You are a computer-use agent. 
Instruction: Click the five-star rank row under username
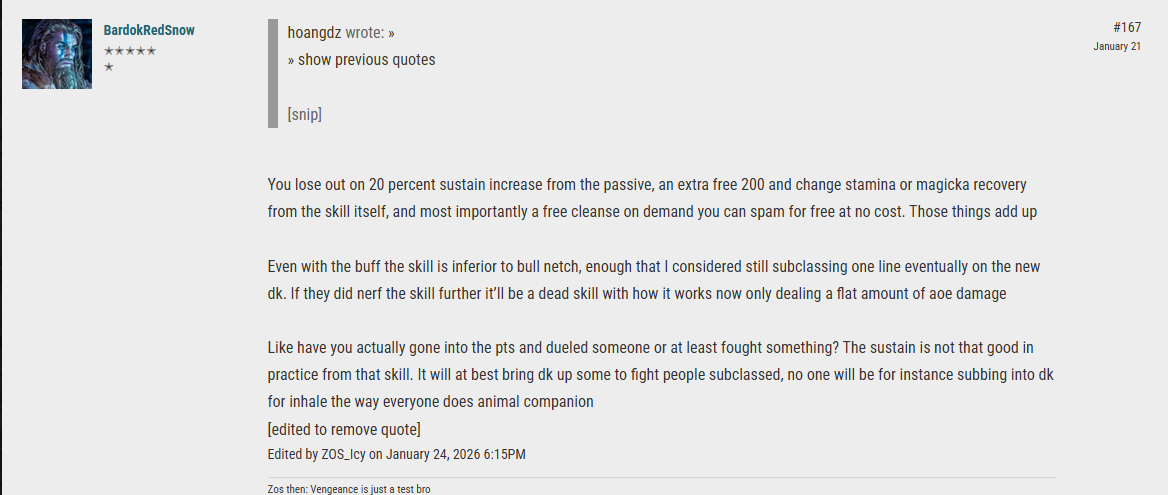click(x=130, y=51)
